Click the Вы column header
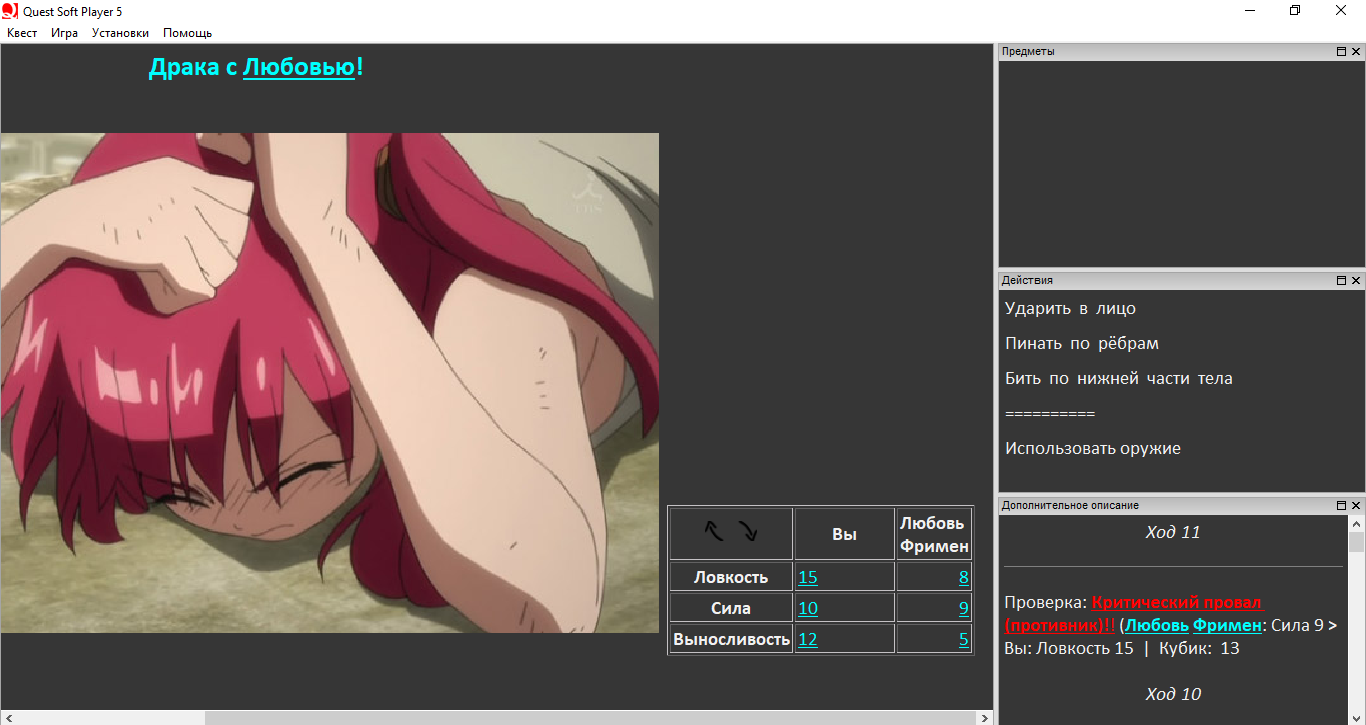The width and height of the screenshot is (1366, 725). pyautogui.click(x=845, y=534)
